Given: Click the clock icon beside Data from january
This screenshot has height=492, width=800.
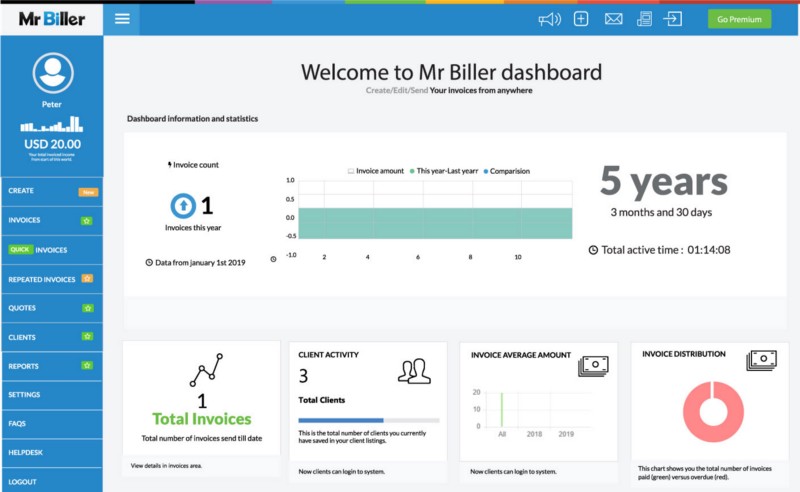Looking at the screenshot, I should tap(149, 262).
